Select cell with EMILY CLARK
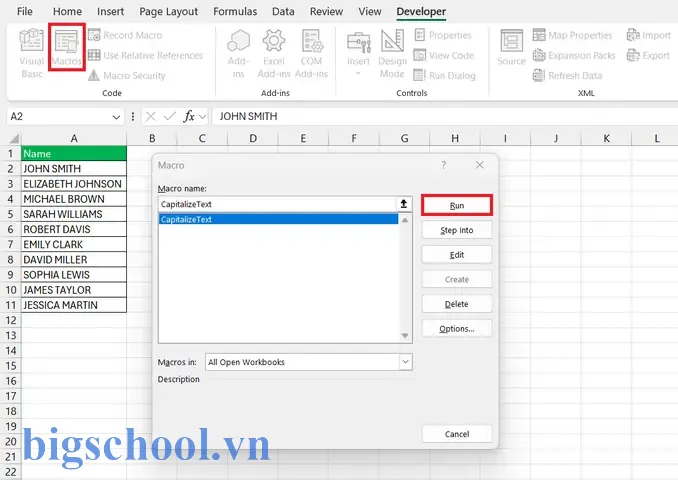The height and width of the screenshot is (480, 678). click(74, 244)
